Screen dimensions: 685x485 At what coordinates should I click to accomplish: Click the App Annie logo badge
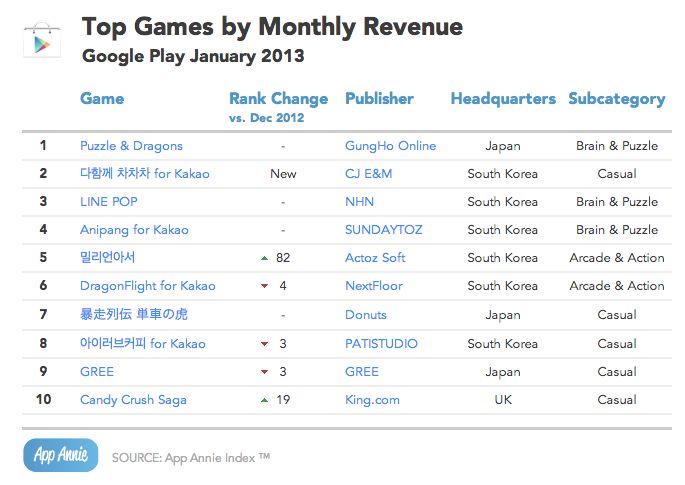coord(61,455)
